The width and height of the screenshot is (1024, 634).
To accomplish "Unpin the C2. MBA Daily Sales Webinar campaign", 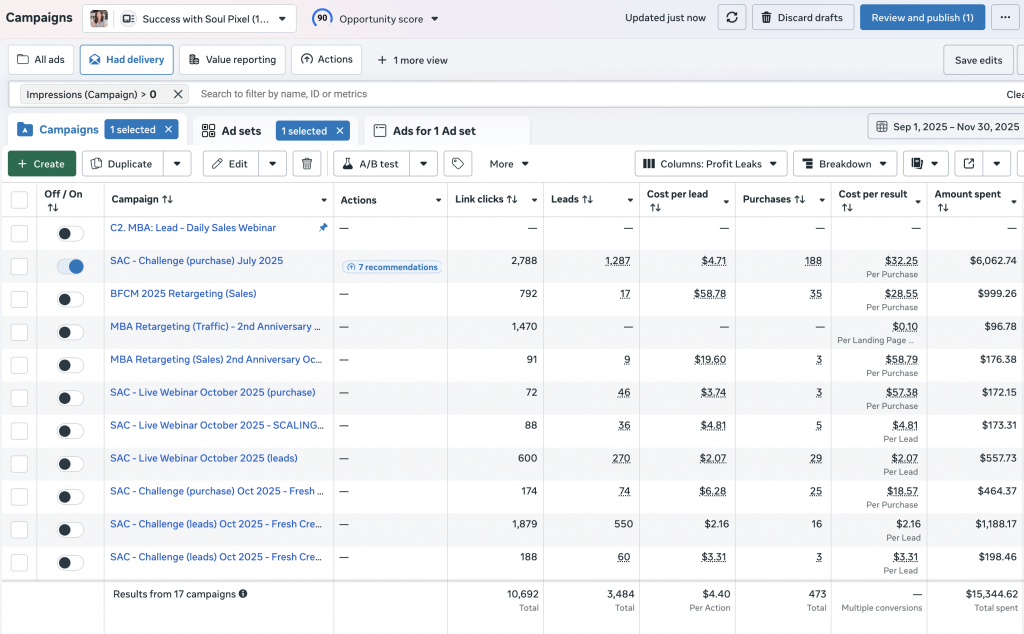I will point(323,227).
